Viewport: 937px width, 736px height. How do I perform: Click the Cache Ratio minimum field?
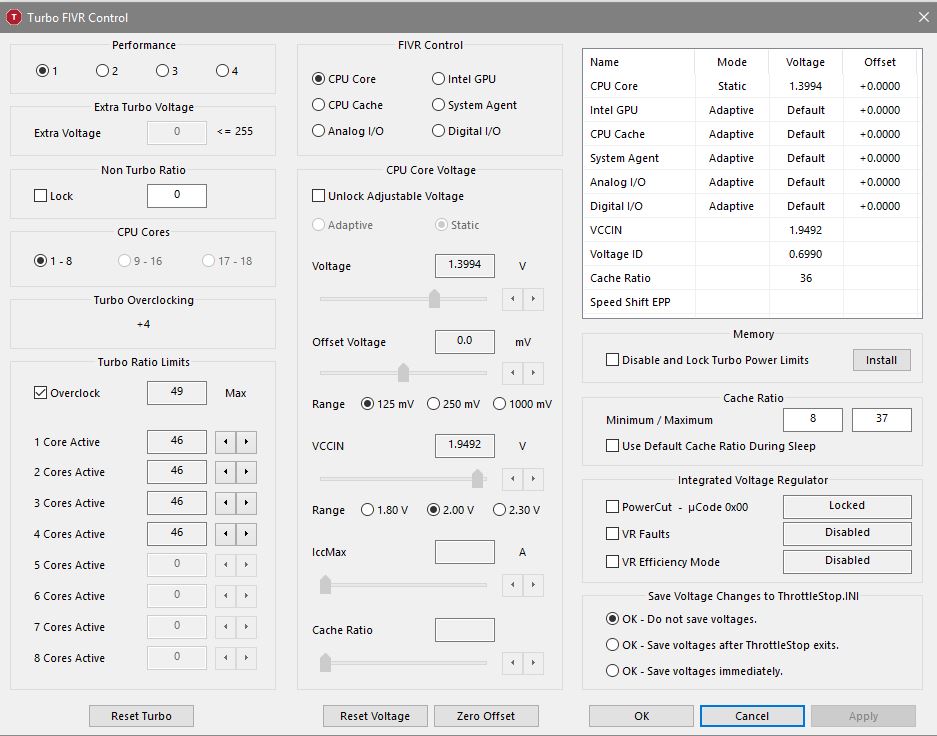coord(813,419)
